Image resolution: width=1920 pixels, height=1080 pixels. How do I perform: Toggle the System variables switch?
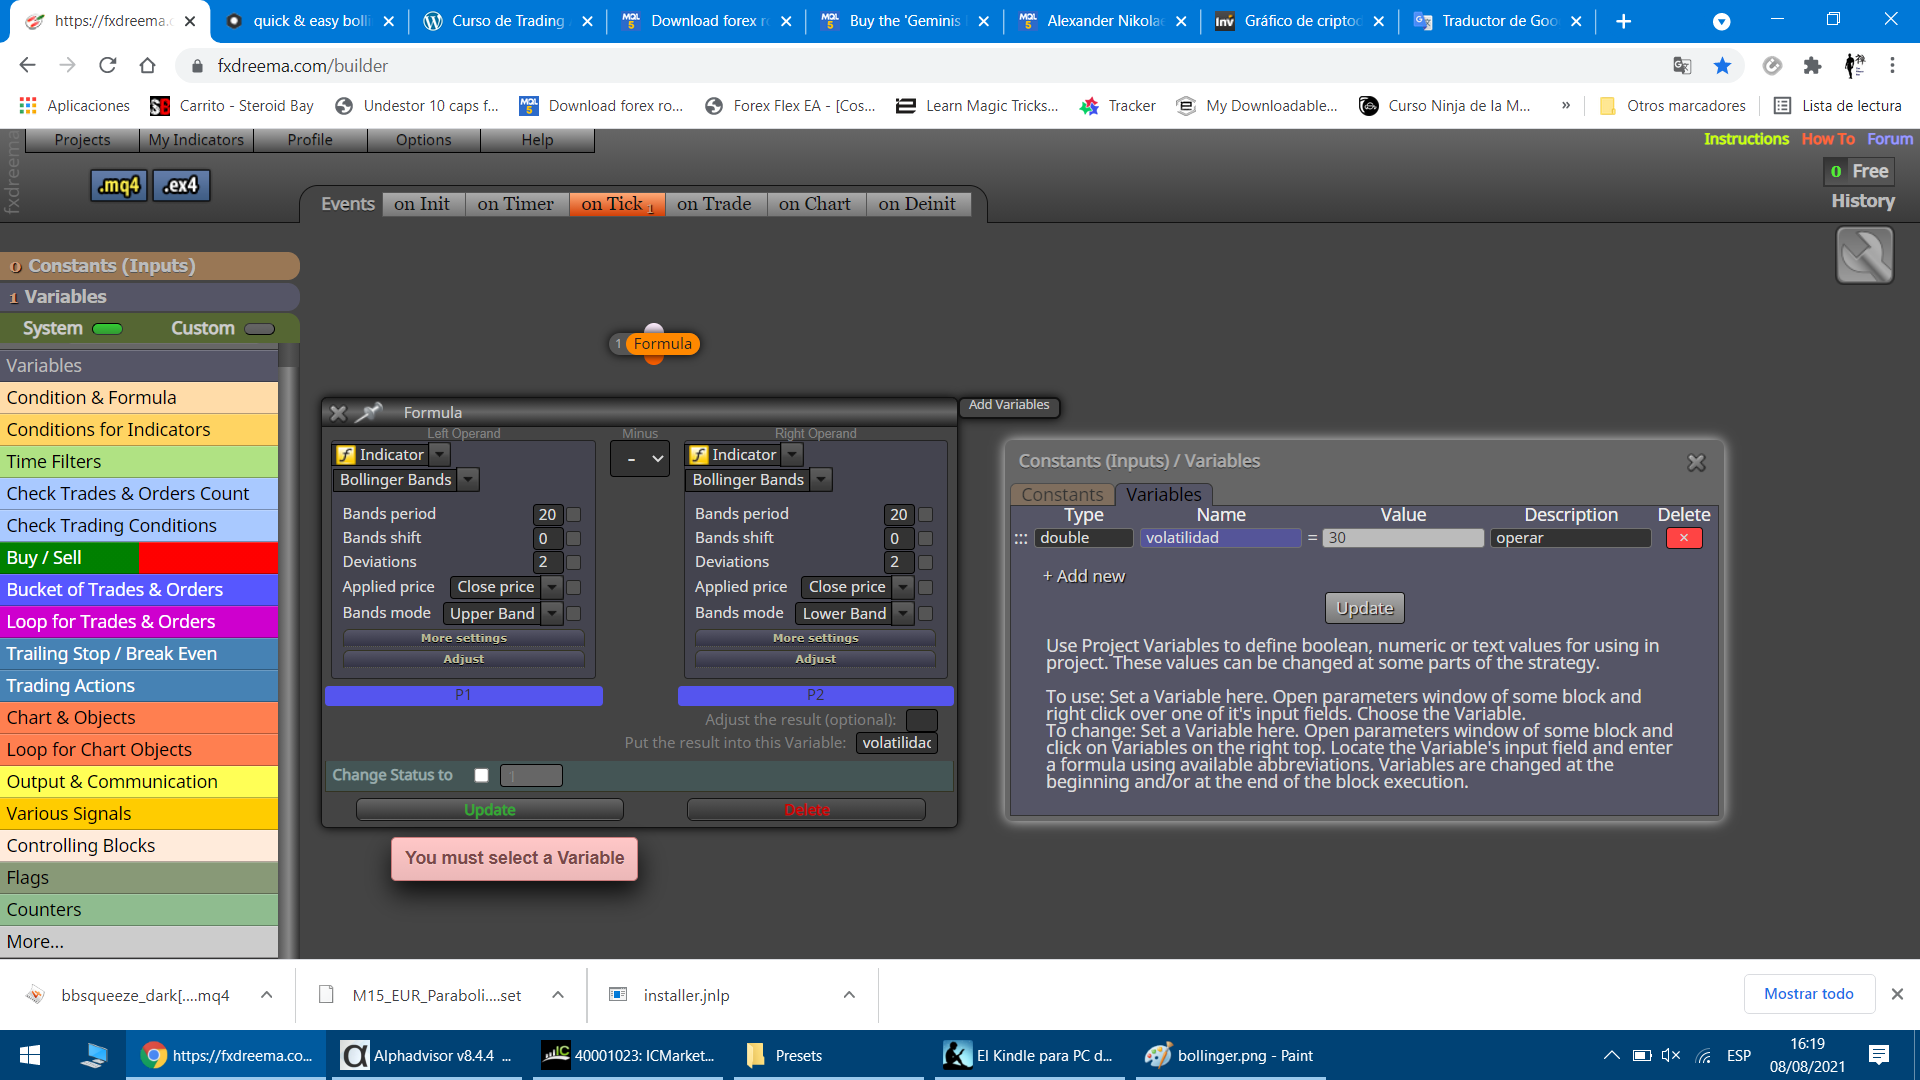point(107,328)
